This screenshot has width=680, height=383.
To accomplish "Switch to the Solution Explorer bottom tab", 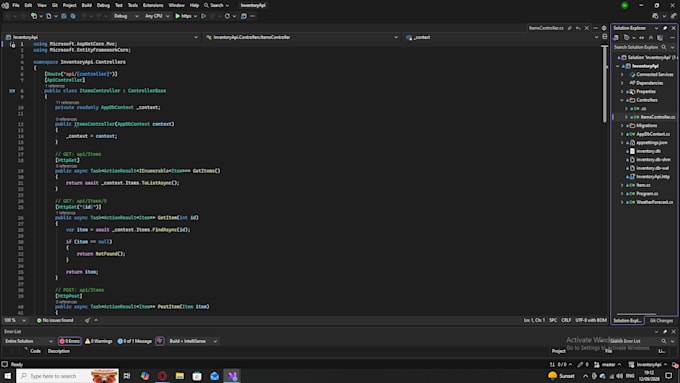I will (x=627, y=321).
